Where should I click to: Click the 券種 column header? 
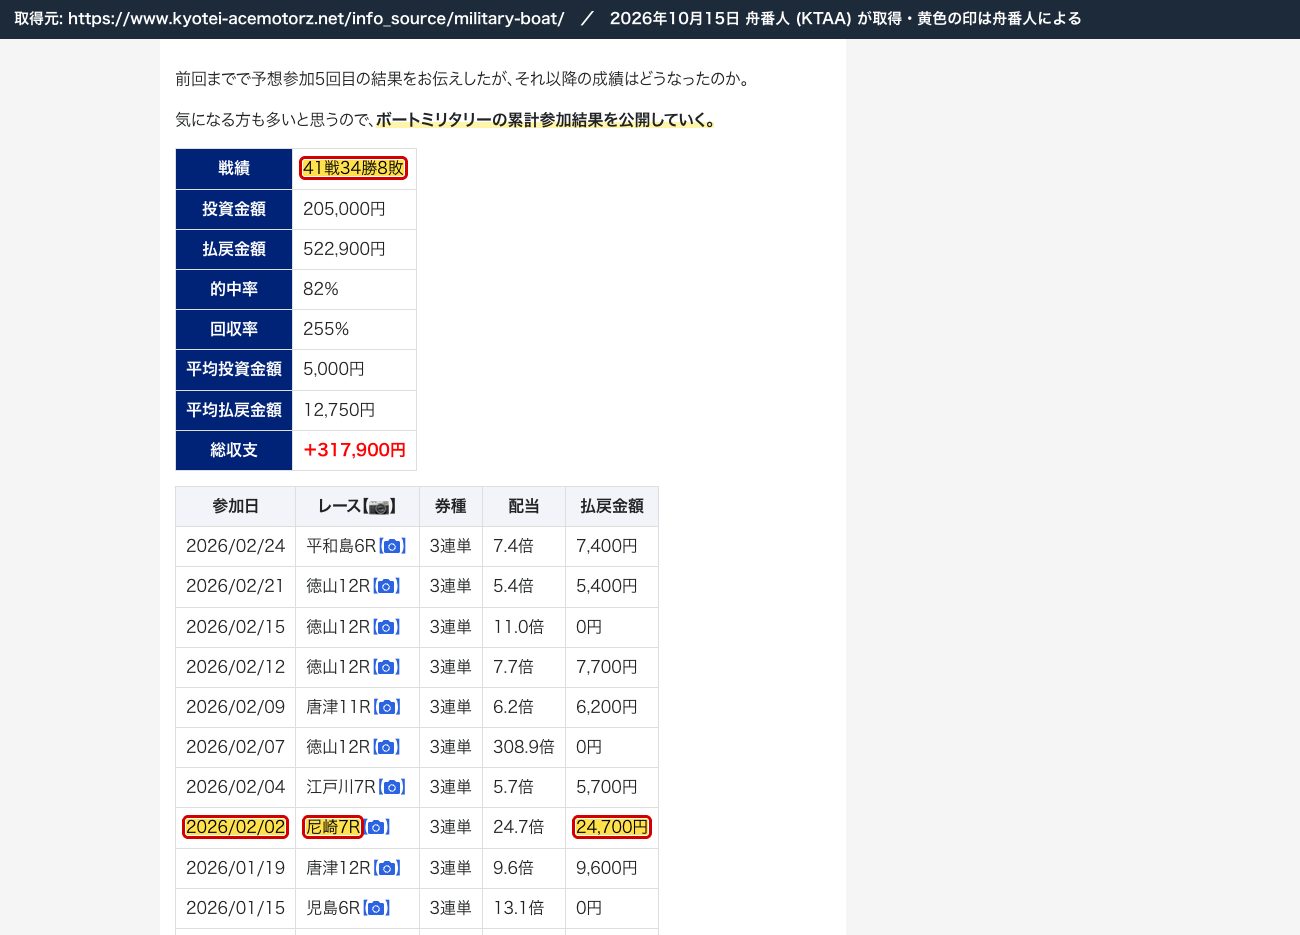451,507
